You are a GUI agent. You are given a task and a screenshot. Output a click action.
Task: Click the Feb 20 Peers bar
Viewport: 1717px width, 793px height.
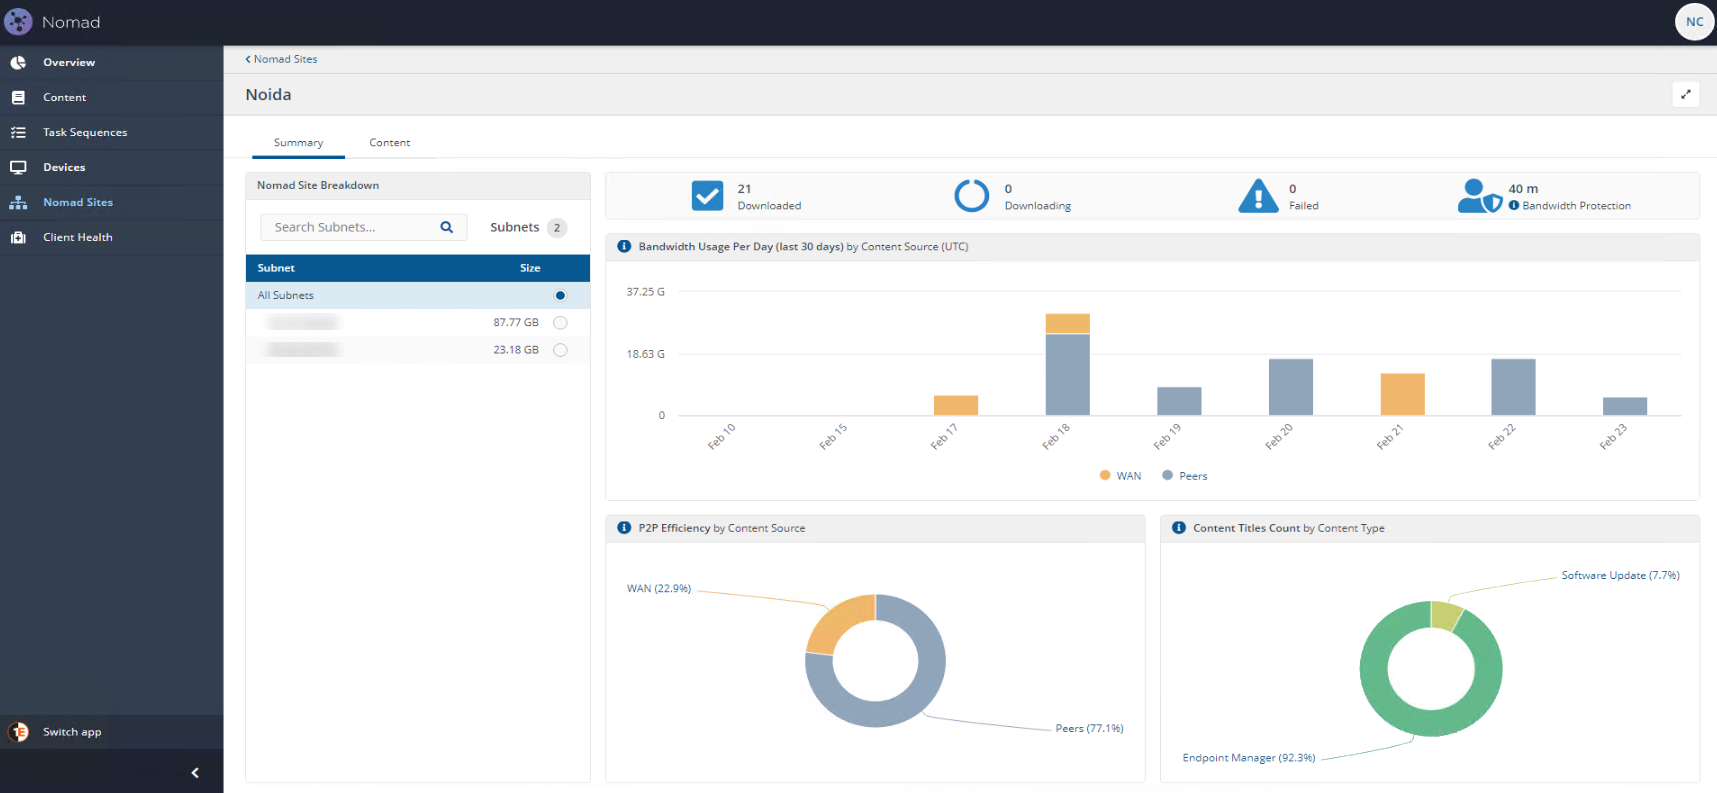click(1290, 387)
